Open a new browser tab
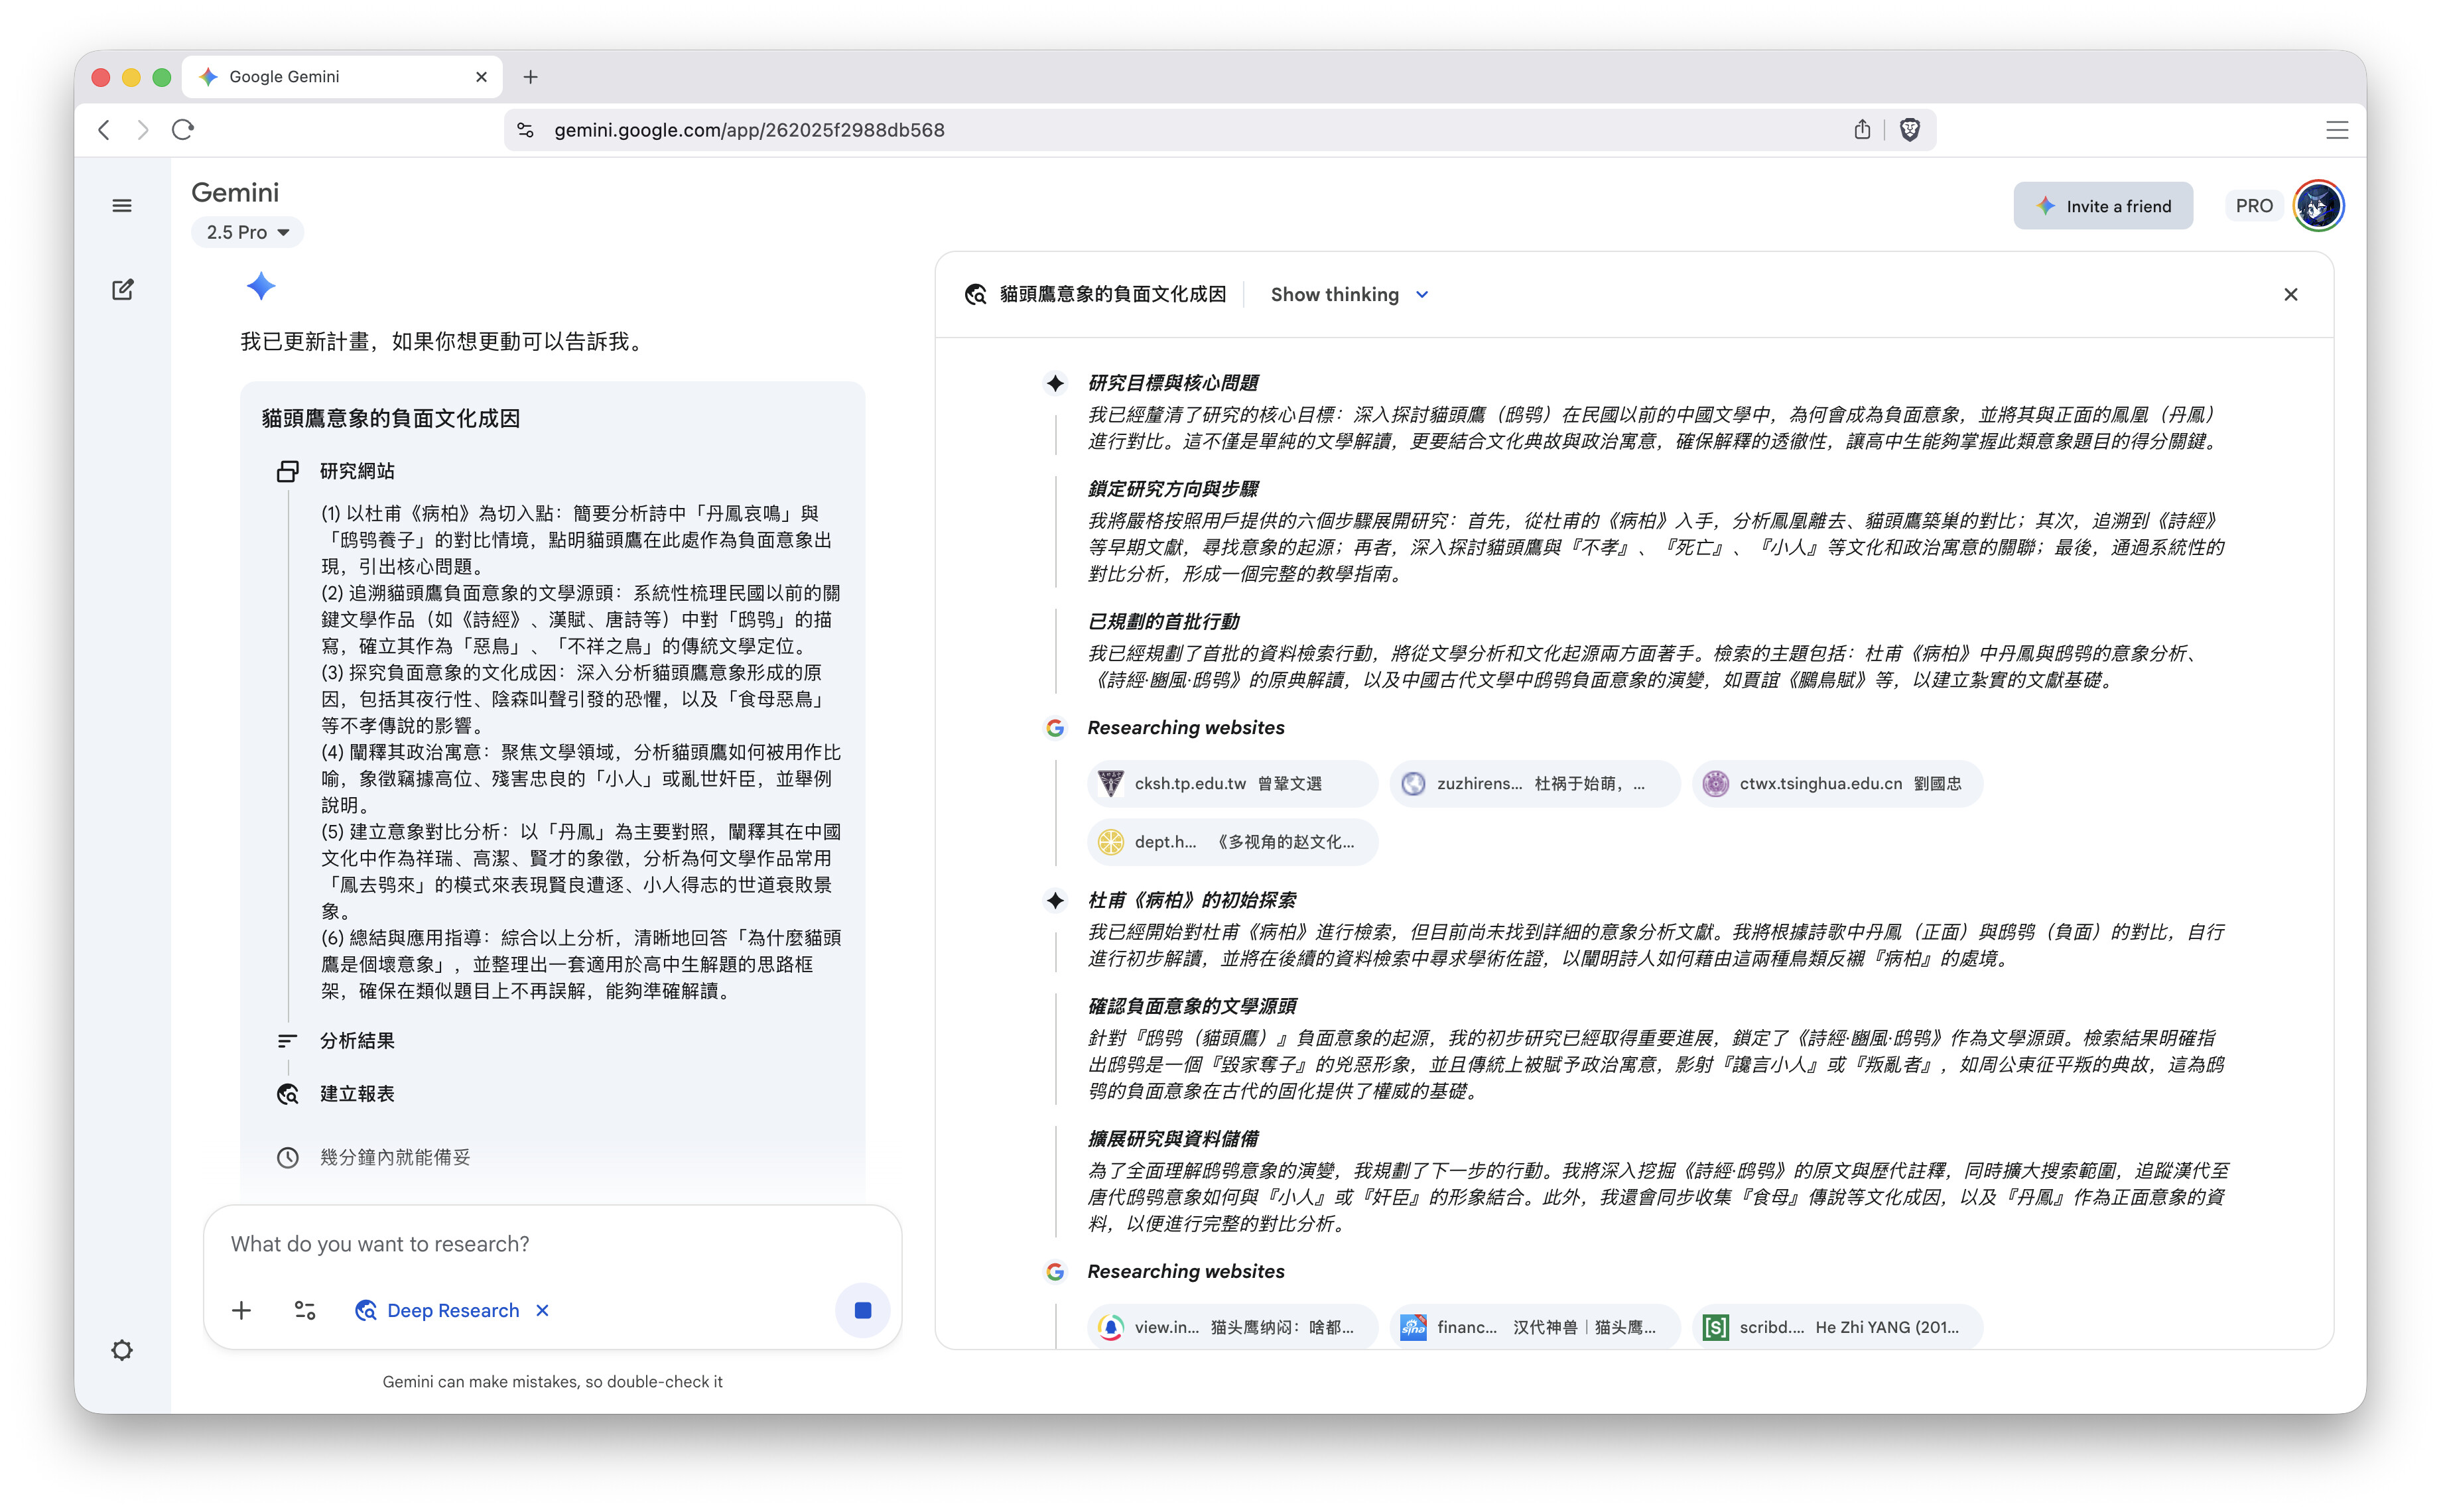This screenshot has width=2441, height=1512. pos(530,77)
